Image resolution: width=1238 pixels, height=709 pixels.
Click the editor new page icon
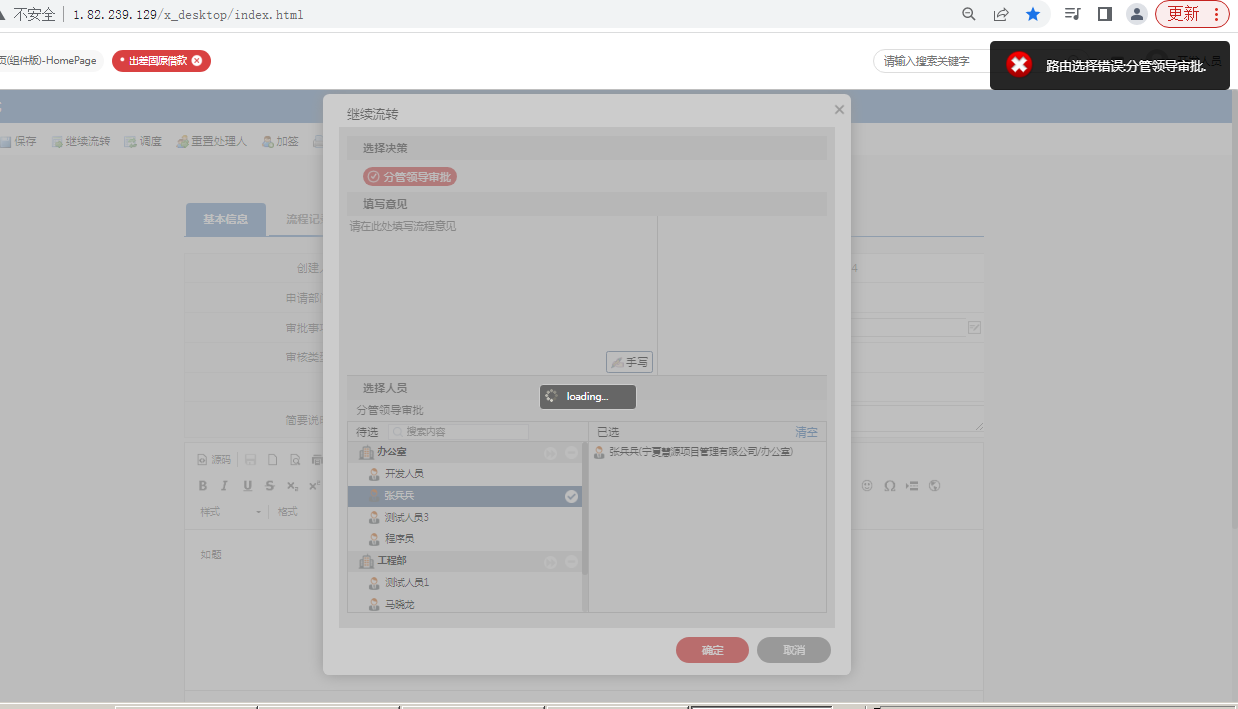point(272,460)
